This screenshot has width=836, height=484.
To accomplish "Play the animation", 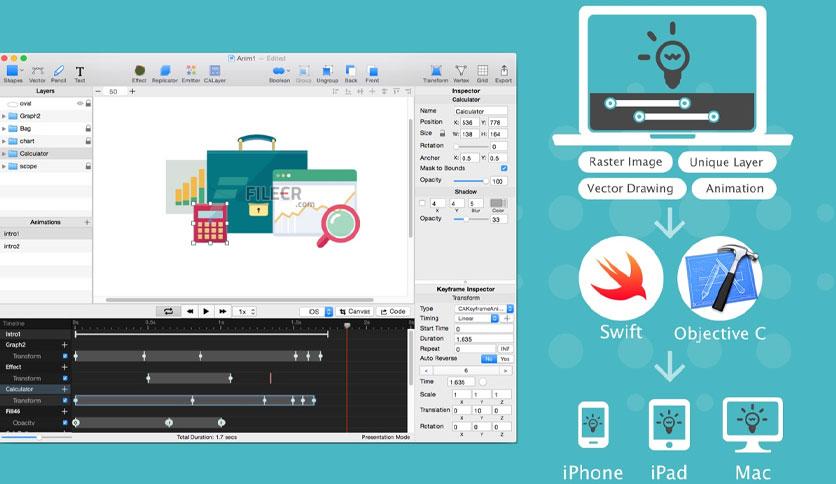I will point(206,311).
